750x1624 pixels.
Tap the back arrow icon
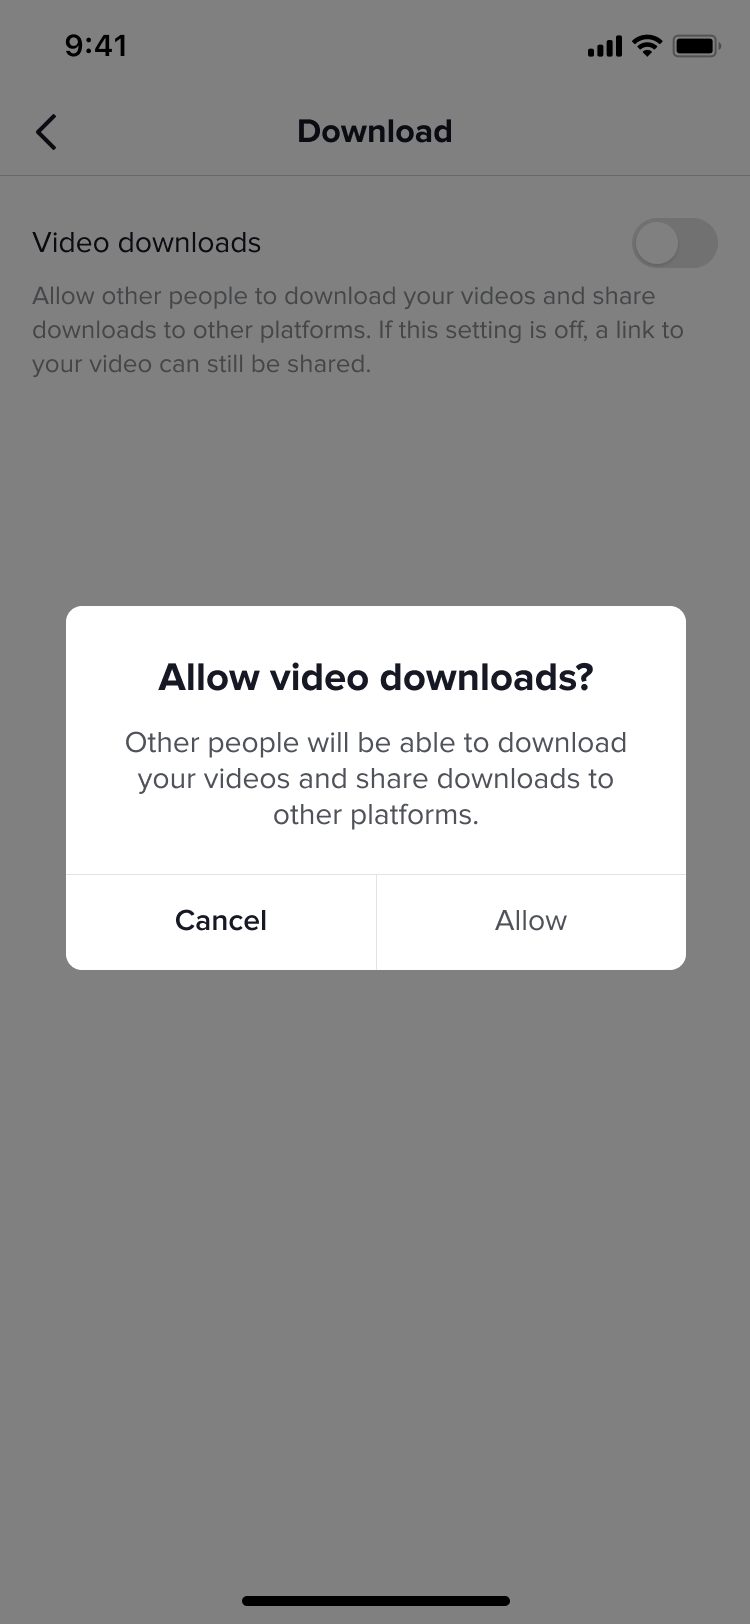tap(46, 132)
